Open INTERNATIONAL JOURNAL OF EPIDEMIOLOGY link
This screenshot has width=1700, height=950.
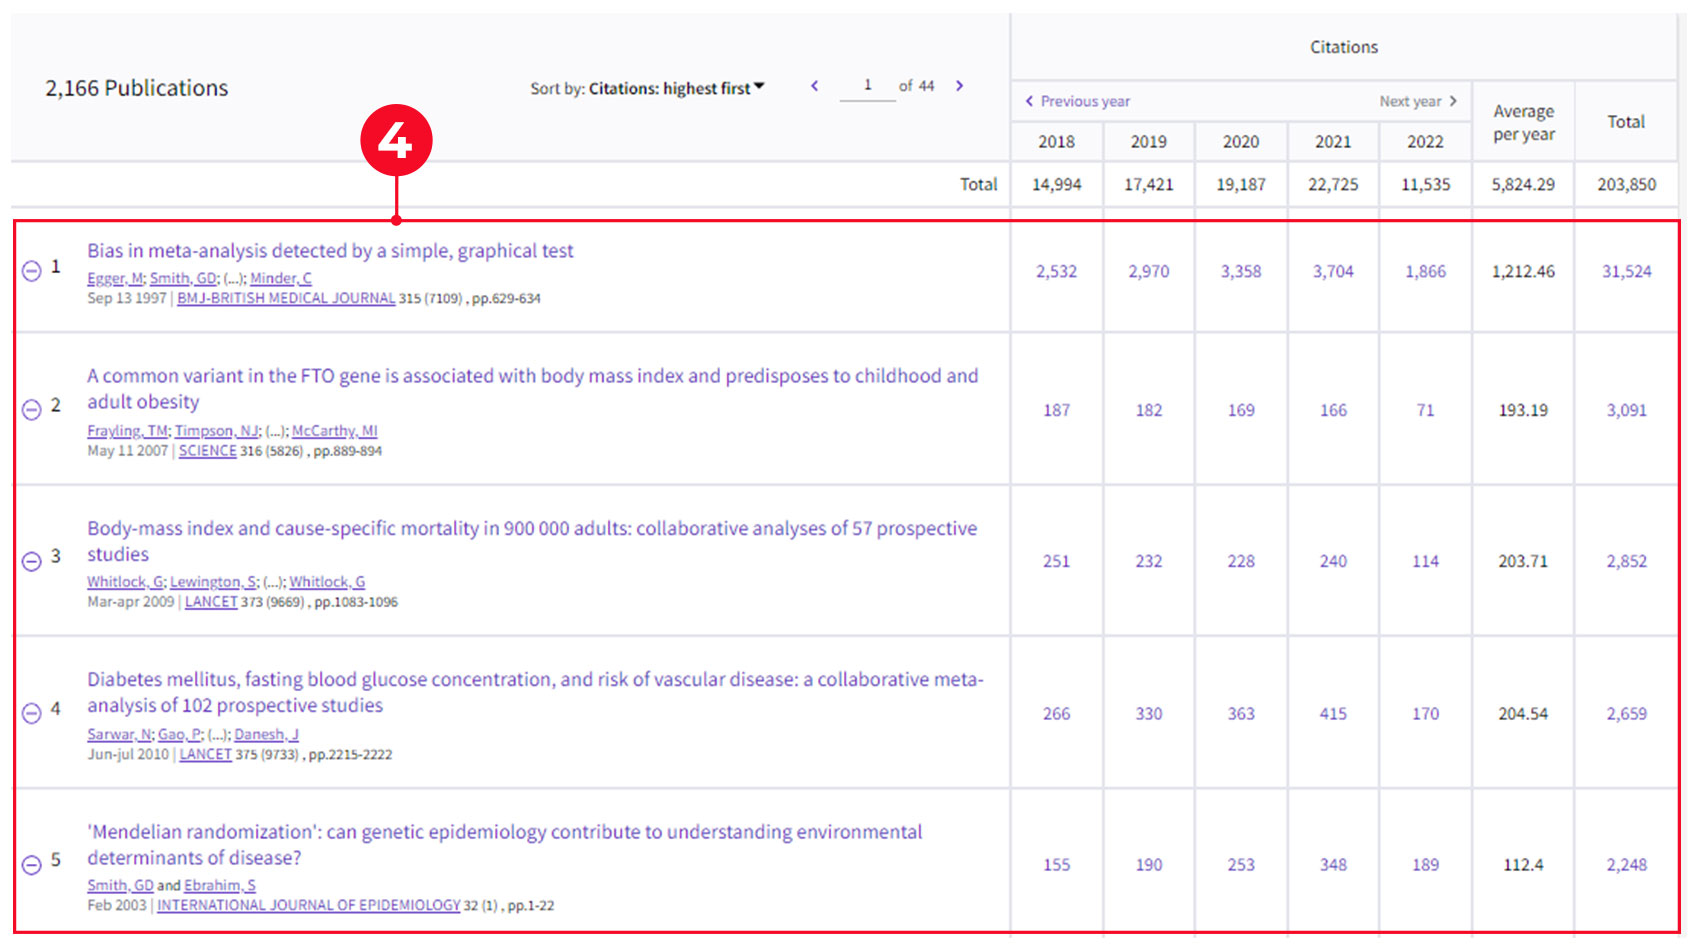(x=309, y=905)
